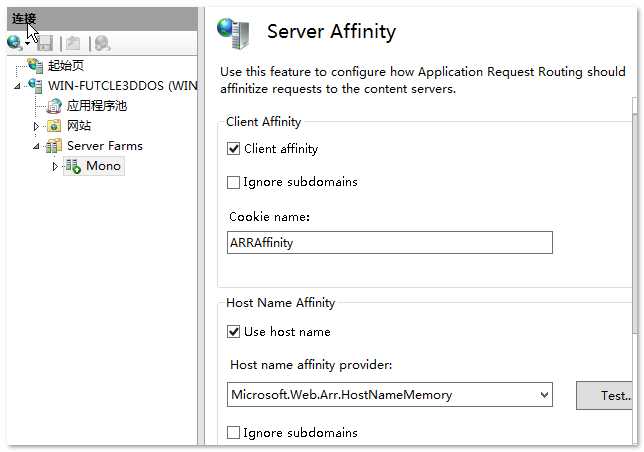The width and height of the screenshot is (644, 452).
Task: Click the delete connection toolbar icon
Action: click(102, 43)
